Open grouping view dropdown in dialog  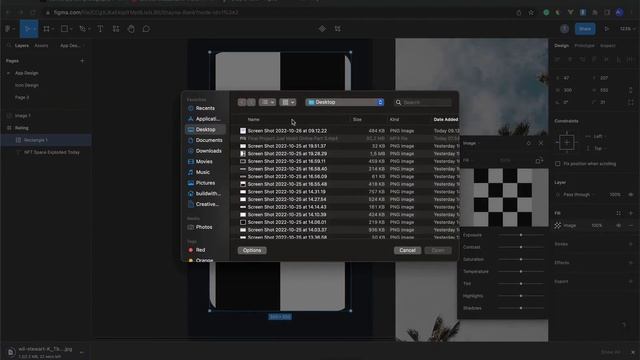pos(288,102)
